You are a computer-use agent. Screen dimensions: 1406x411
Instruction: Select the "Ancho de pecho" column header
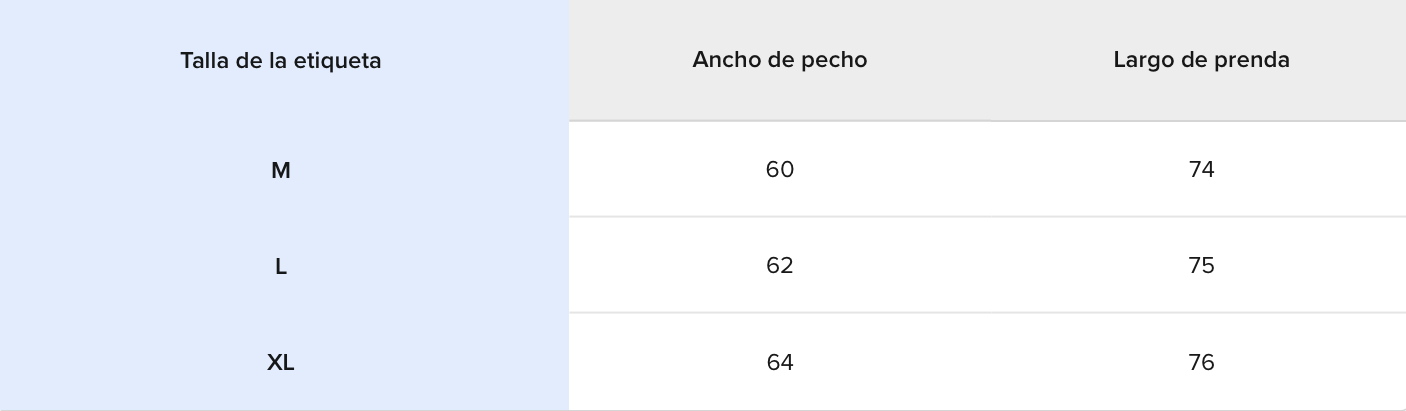pyautogui.click(x=779, y=60)
